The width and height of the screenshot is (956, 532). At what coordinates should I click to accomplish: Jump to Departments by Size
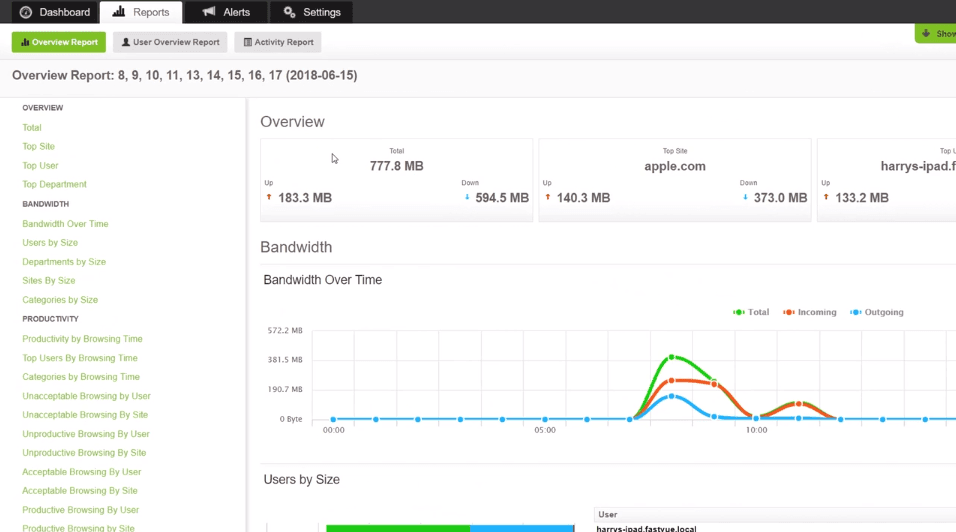tap(64, 261)
